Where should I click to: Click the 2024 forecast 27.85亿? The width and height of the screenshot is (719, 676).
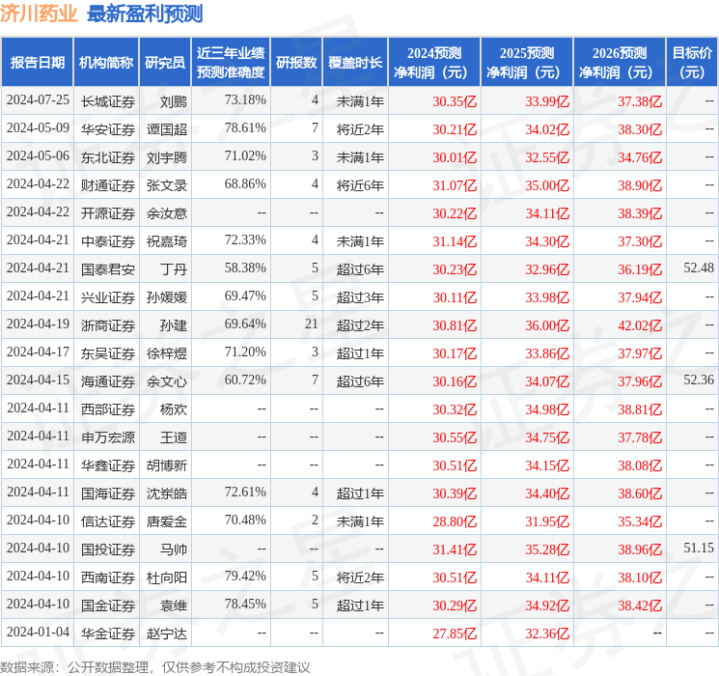coord(454,633)
